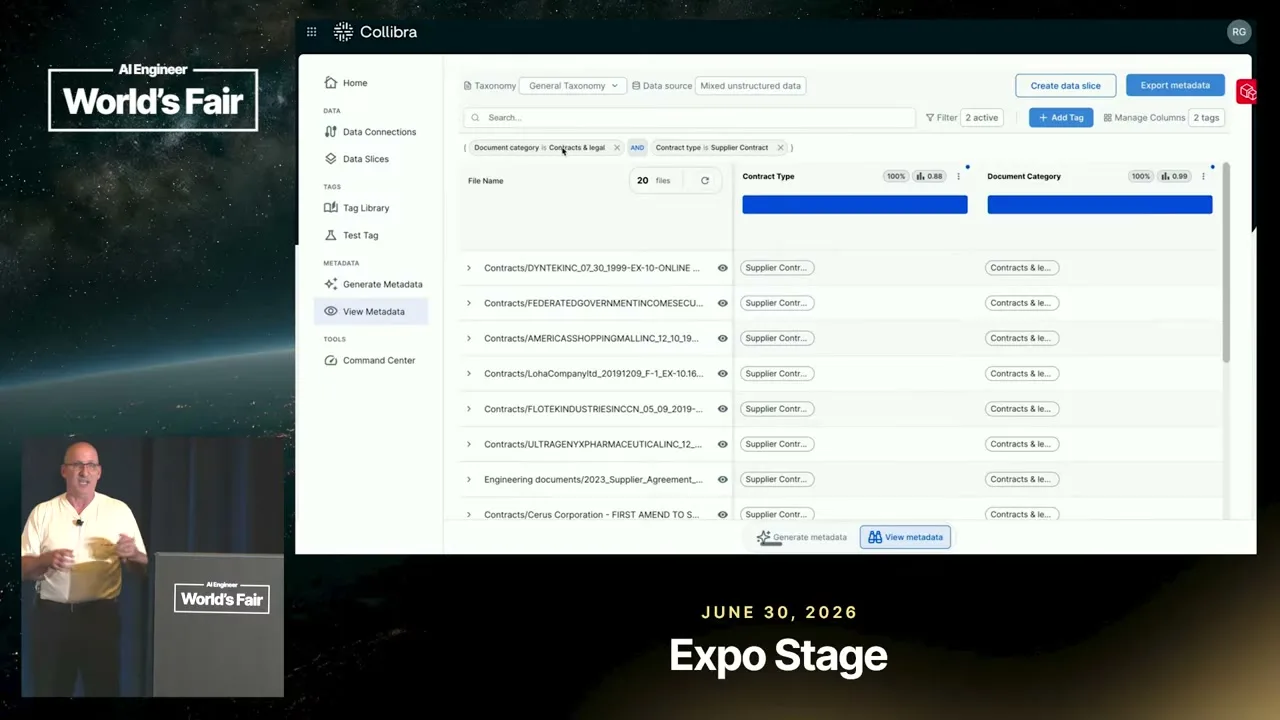Go to Home in the sidebar
The height and width of the screenshot is (720, 1280).
[x=346, y=83]
